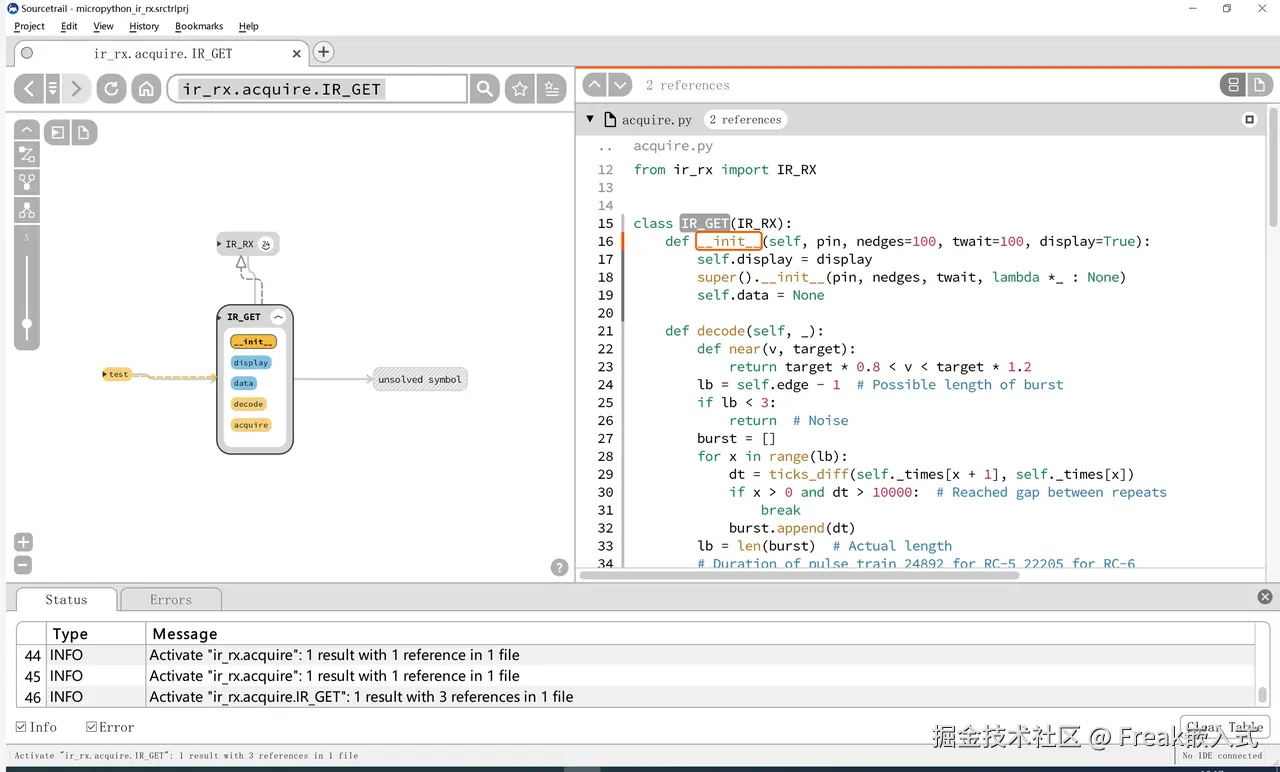Viewport: 1280px width, 772px height.
Task: Export graph as image icon
Action: tap(57, 132)
